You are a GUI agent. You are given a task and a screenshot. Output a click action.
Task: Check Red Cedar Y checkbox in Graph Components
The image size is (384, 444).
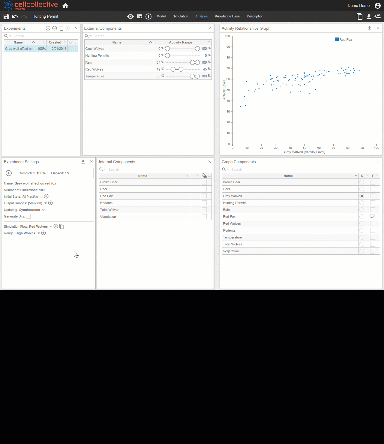[373, 224]
